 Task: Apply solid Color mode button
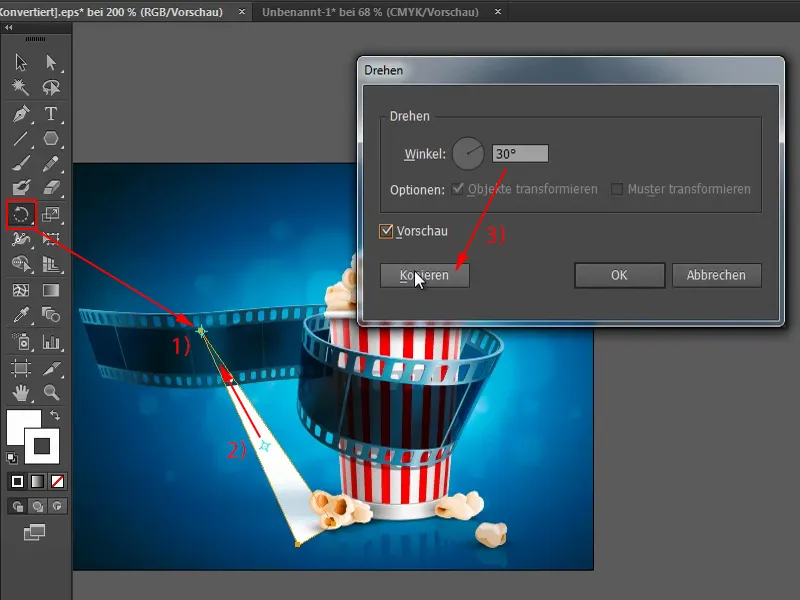tap(17, 481)
